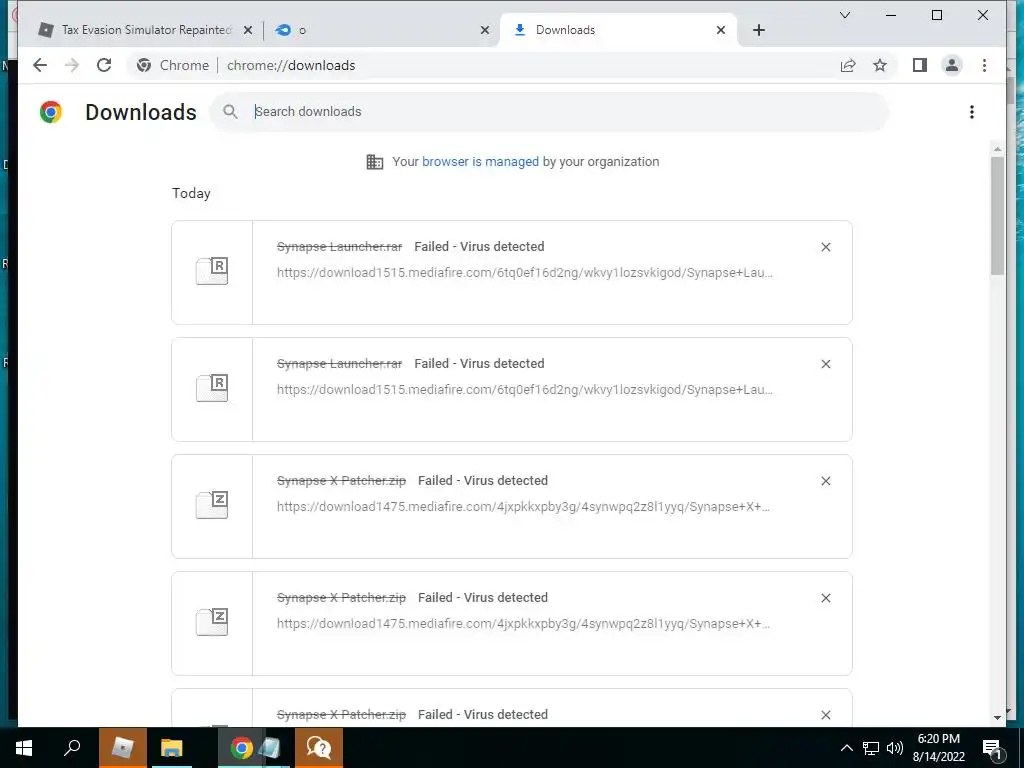Share this page via the share icon
Image resolution: width=1024 pixels, height=768 pixels.
tap(848, 65)
